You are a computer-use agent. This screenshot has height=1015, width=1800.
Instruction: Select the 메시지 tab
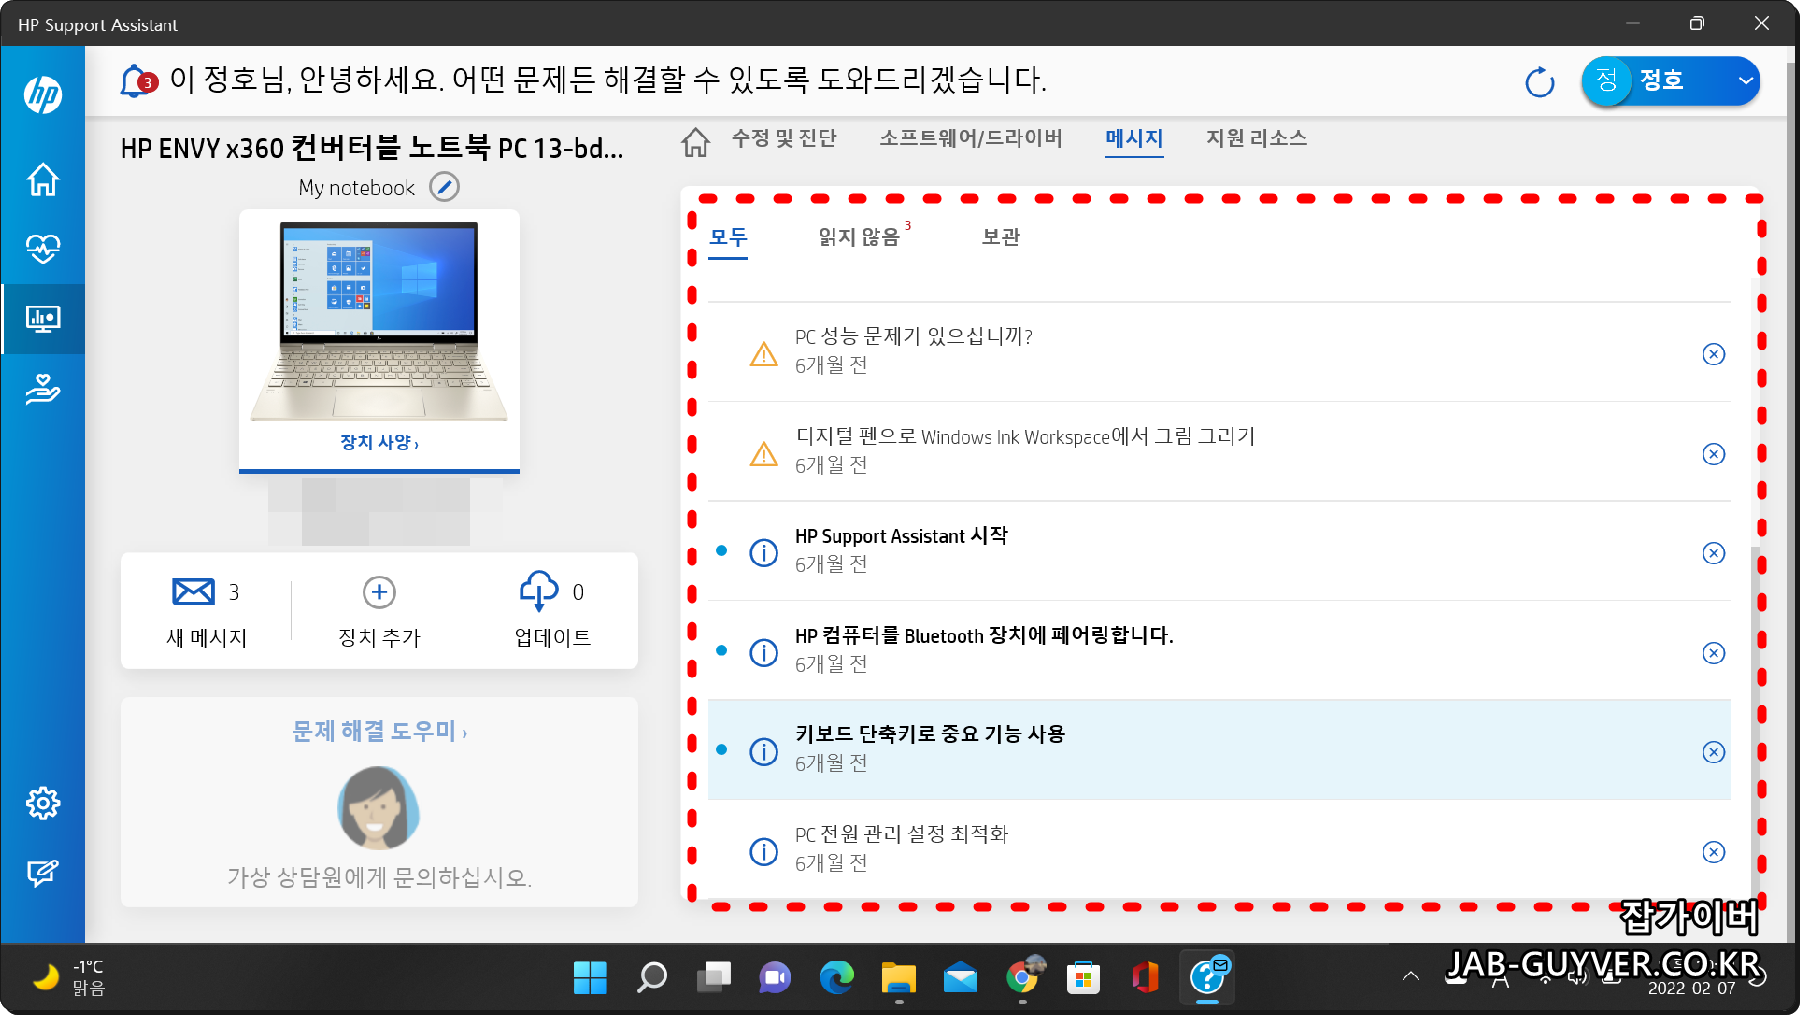point(1134,138)
